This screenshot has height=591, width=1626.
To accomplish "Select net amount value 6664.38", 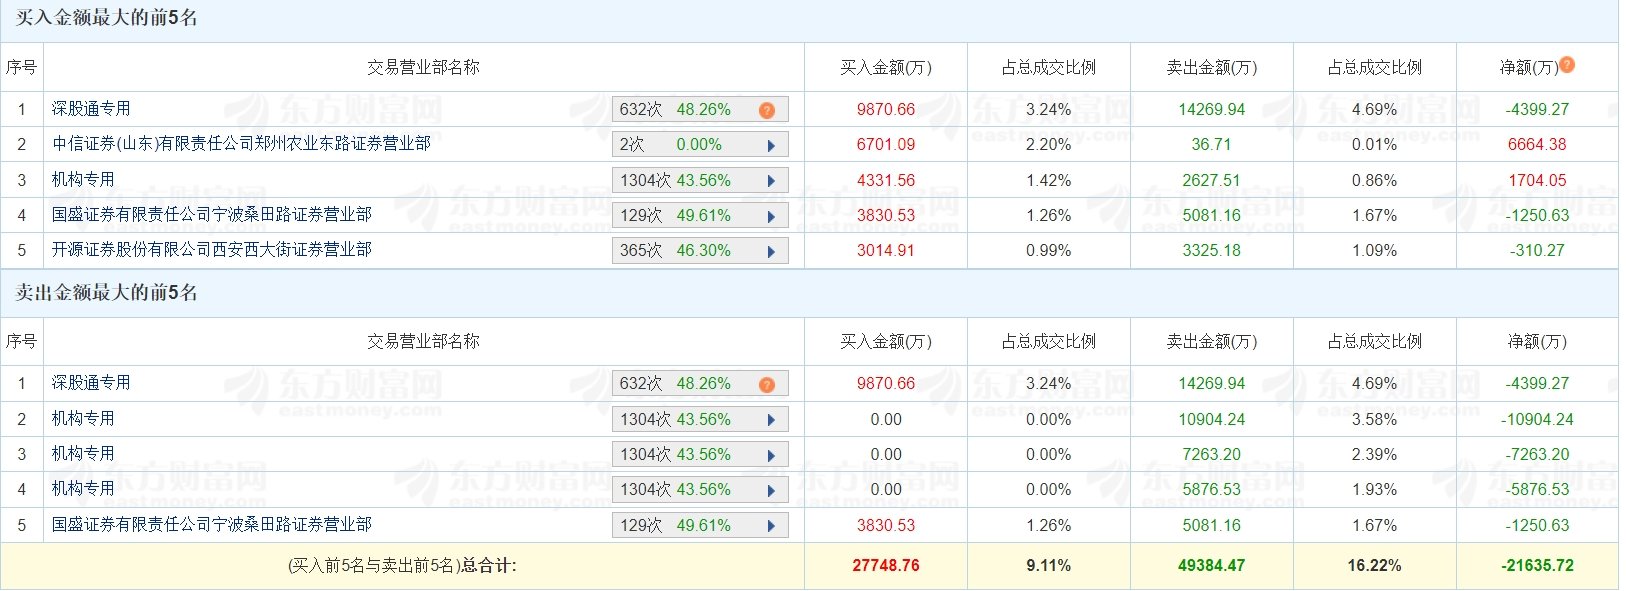I will [x=1537, y=145].
